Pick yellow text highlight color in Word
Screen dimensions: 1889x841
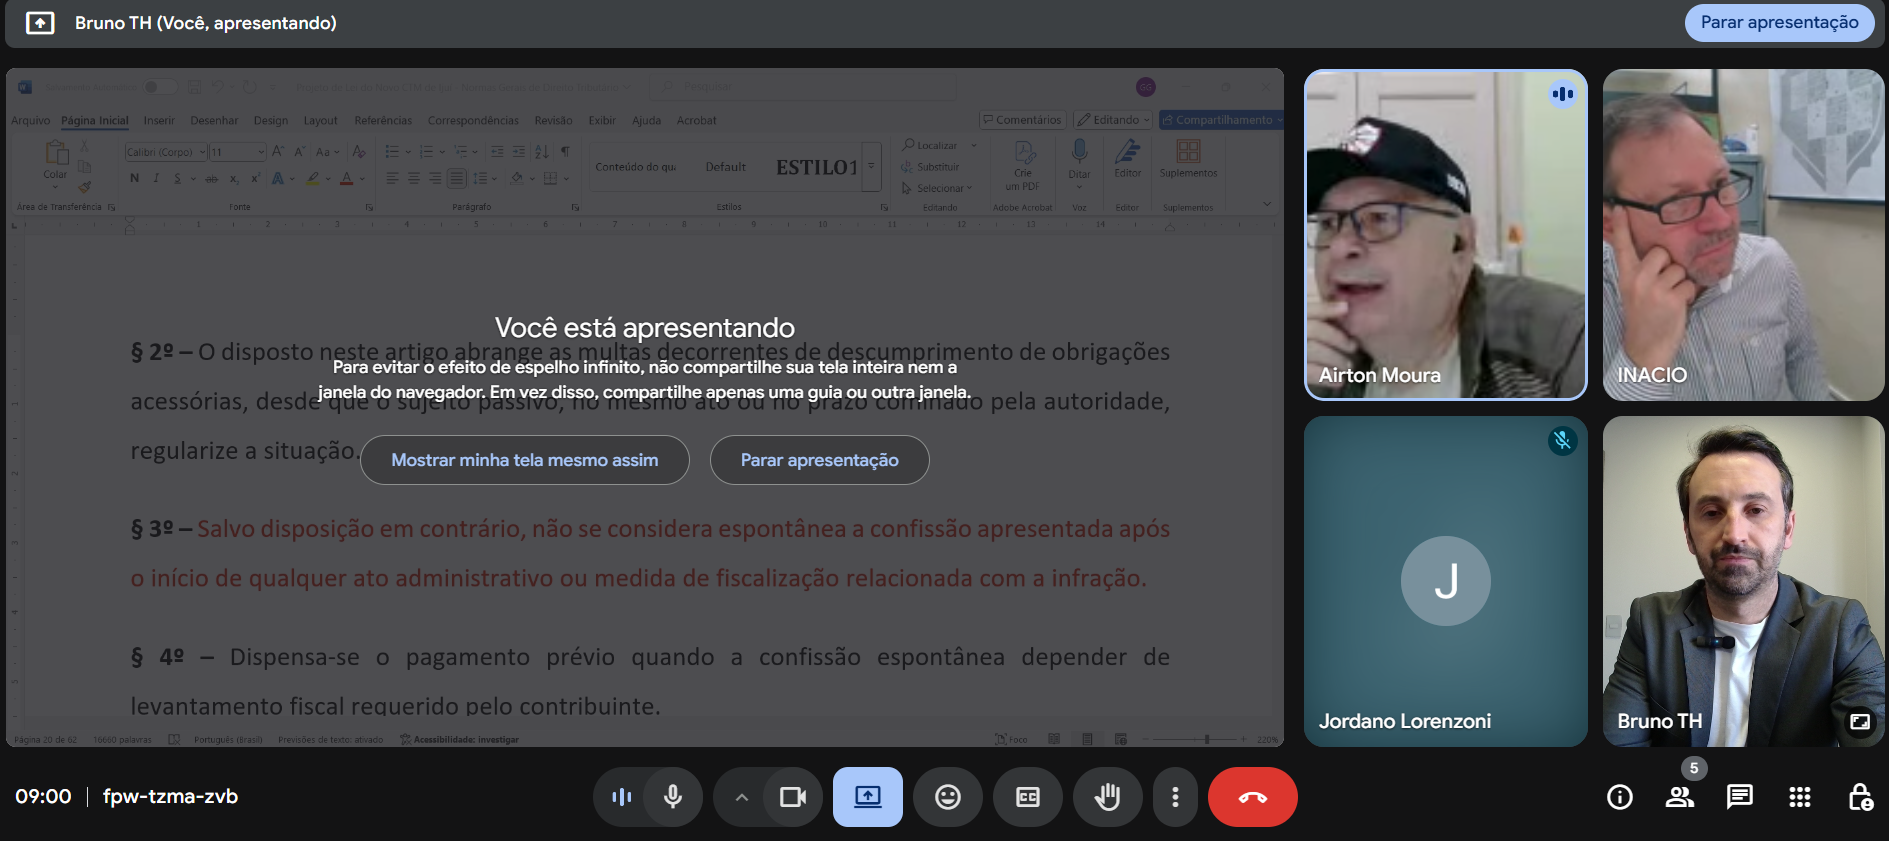[313, 179]
